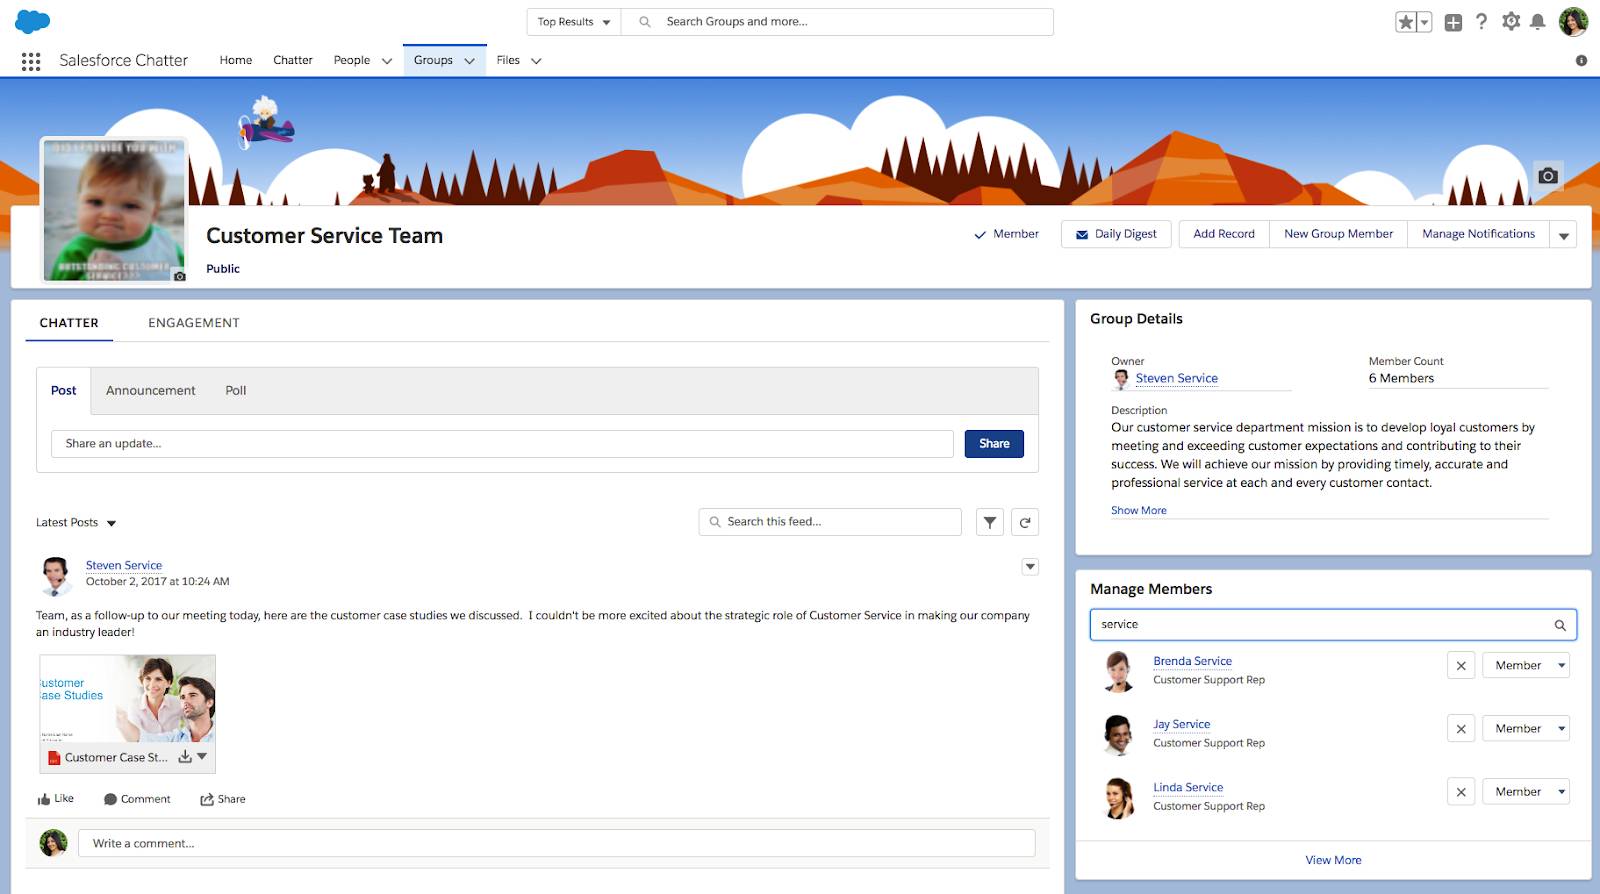Image resolution: width=1600 pixels, height=894 pixels.
Task: Click the Salesforce cloud logo
Action: coord(33,21)
